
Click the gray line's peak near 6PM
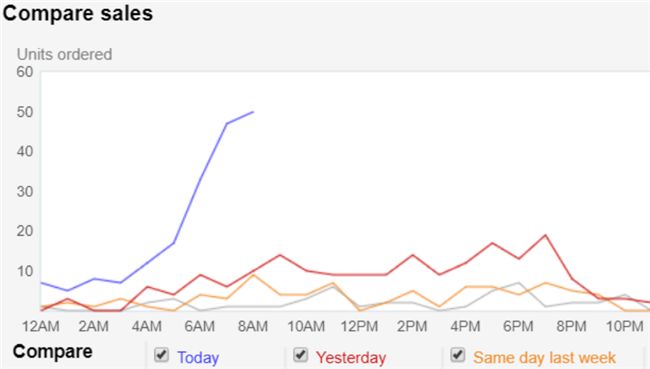(x=519, y=283)
